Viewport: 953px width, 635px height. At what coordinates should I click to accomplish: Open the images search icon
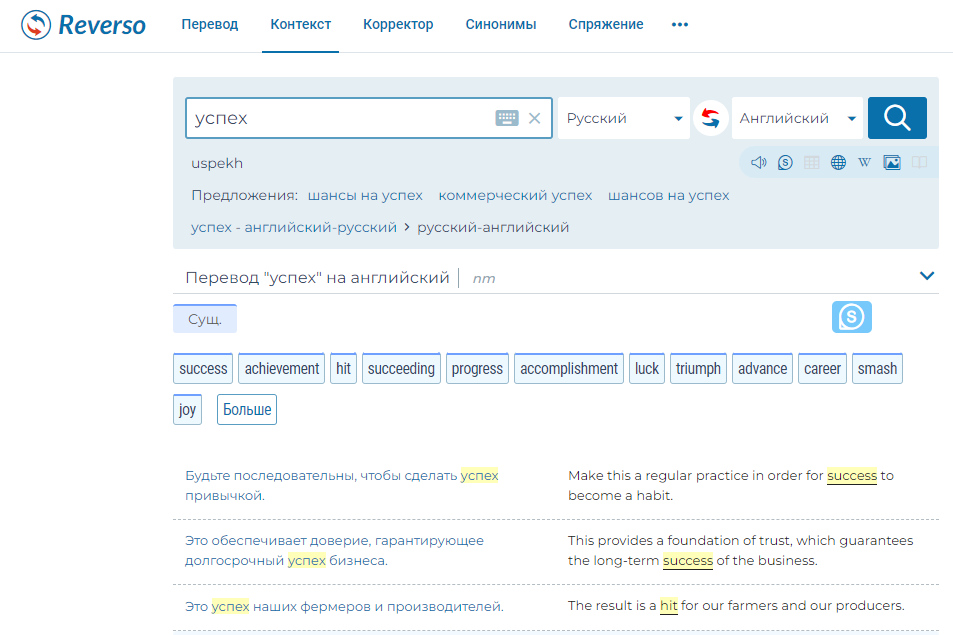892,162
